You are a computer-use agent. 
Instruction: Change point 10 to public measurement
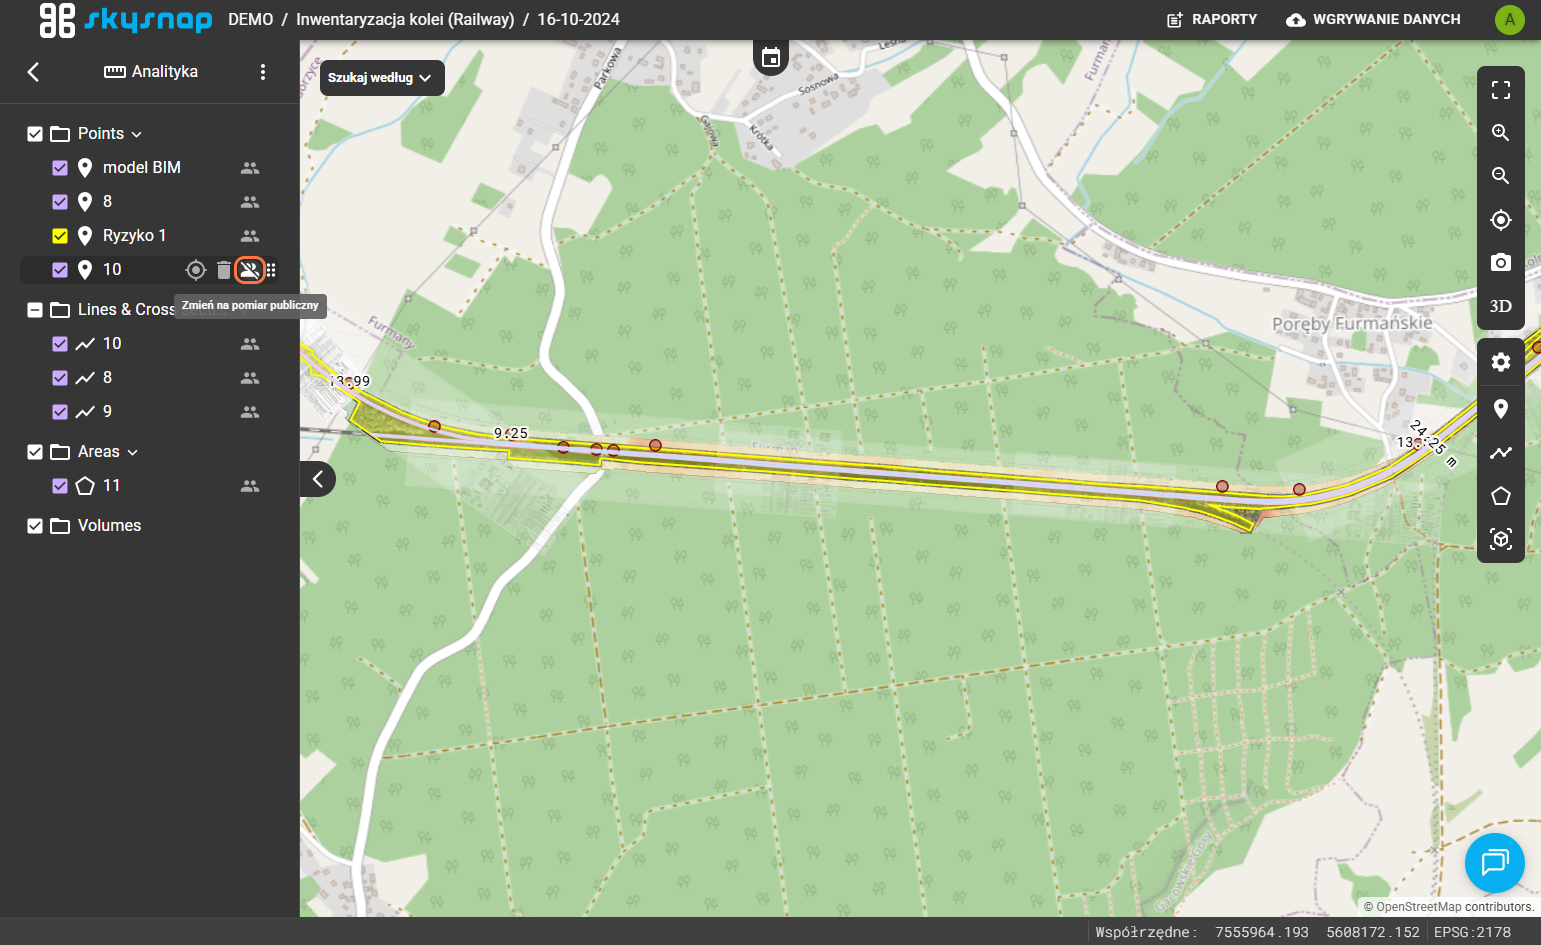click(x=250, y=270)
